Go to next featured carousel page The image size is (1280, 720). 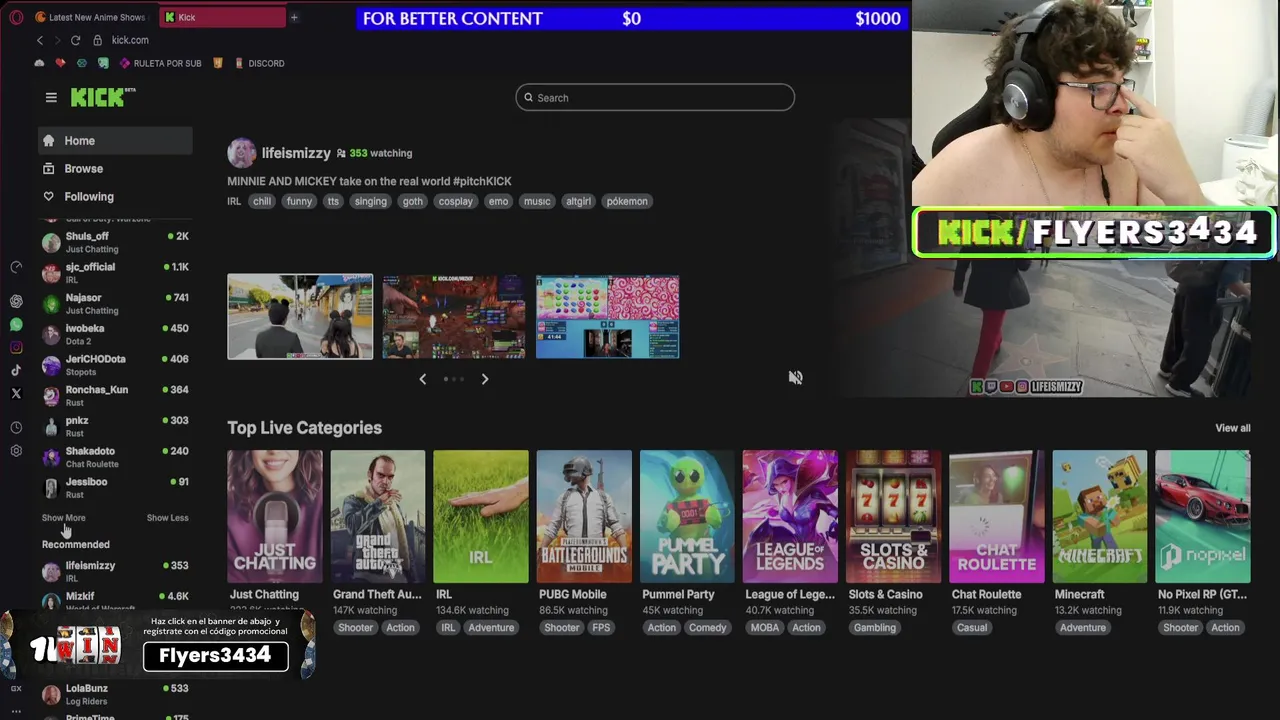point(485,379)
